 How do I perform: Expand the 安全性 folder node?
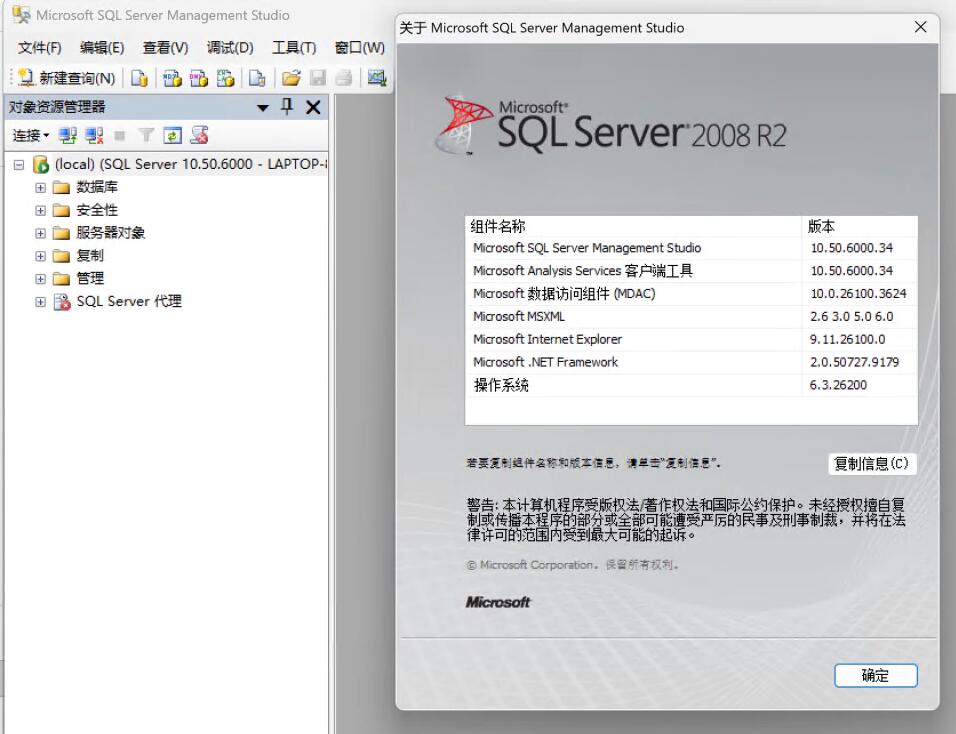[x=41, y=210]
